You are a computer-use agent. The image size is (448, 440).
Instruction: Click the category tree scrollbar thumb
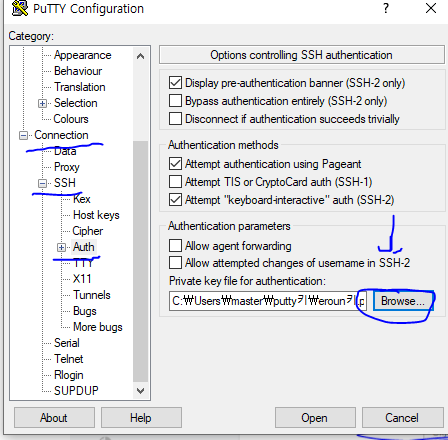141,261
